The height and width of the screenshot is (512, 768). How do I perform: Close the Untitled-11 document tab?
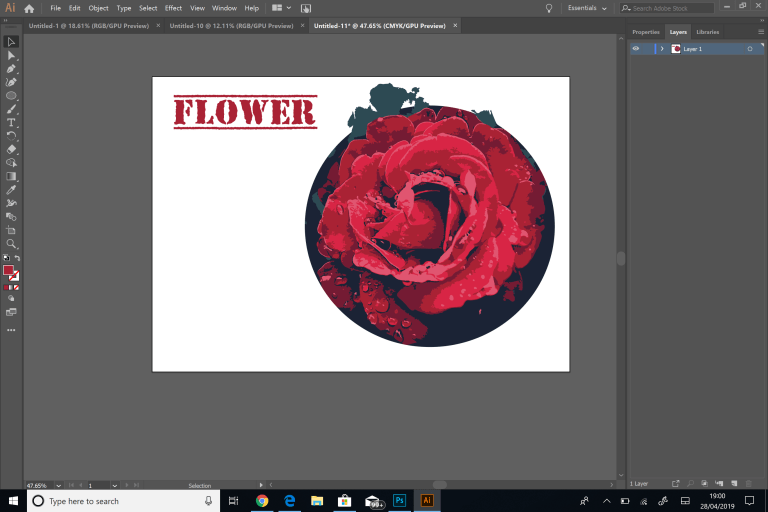pyautogui.click(x=455, y=25)
